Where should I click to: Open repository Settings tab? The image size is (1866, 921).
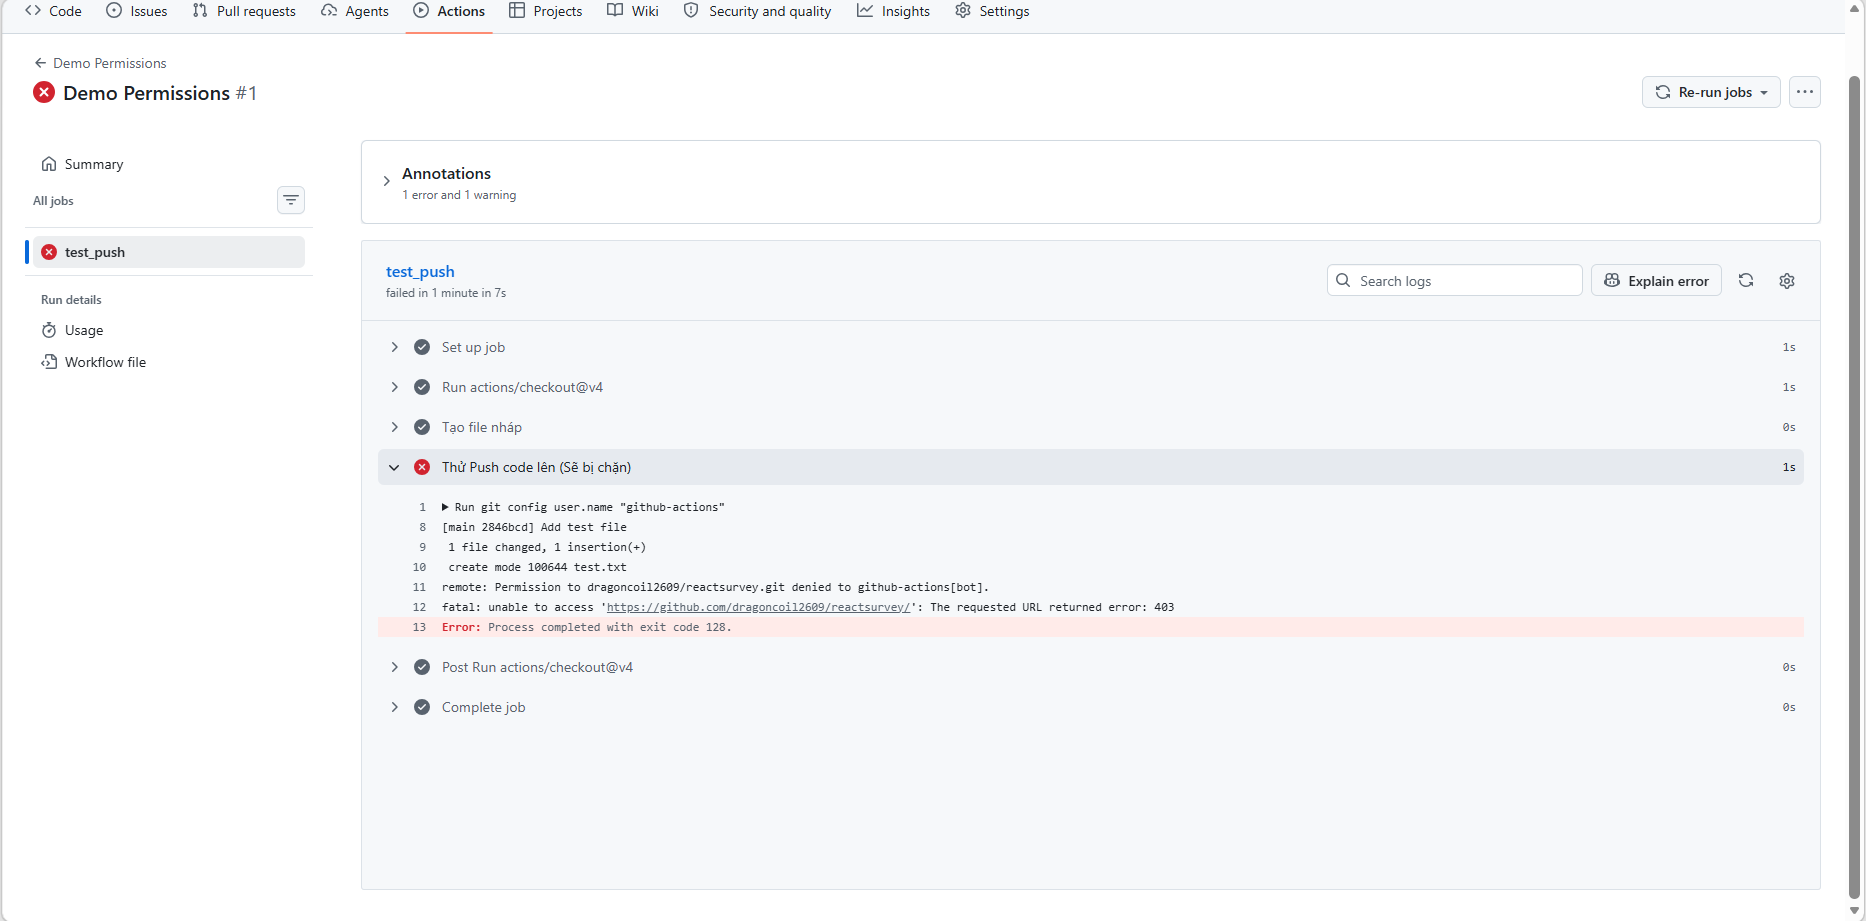point(992,11)
